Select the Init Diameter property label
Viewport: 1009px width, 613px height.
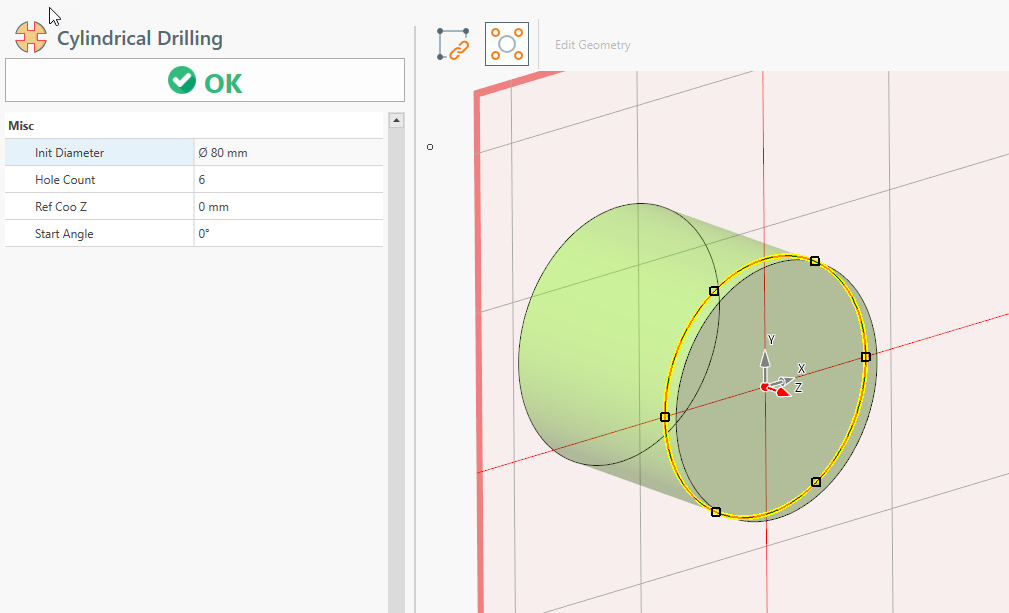click(x=69, y=153)
